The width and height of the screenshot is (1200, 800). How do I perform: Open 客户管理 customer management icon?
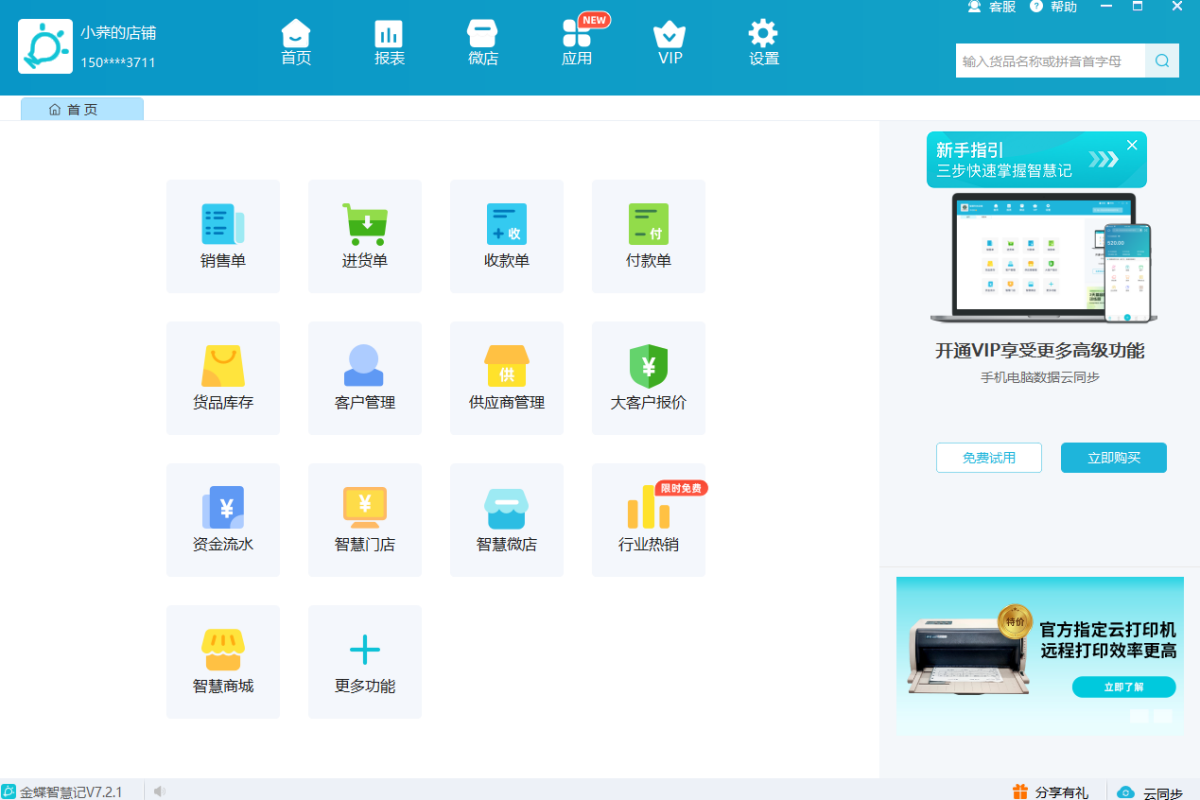point(365,368)
